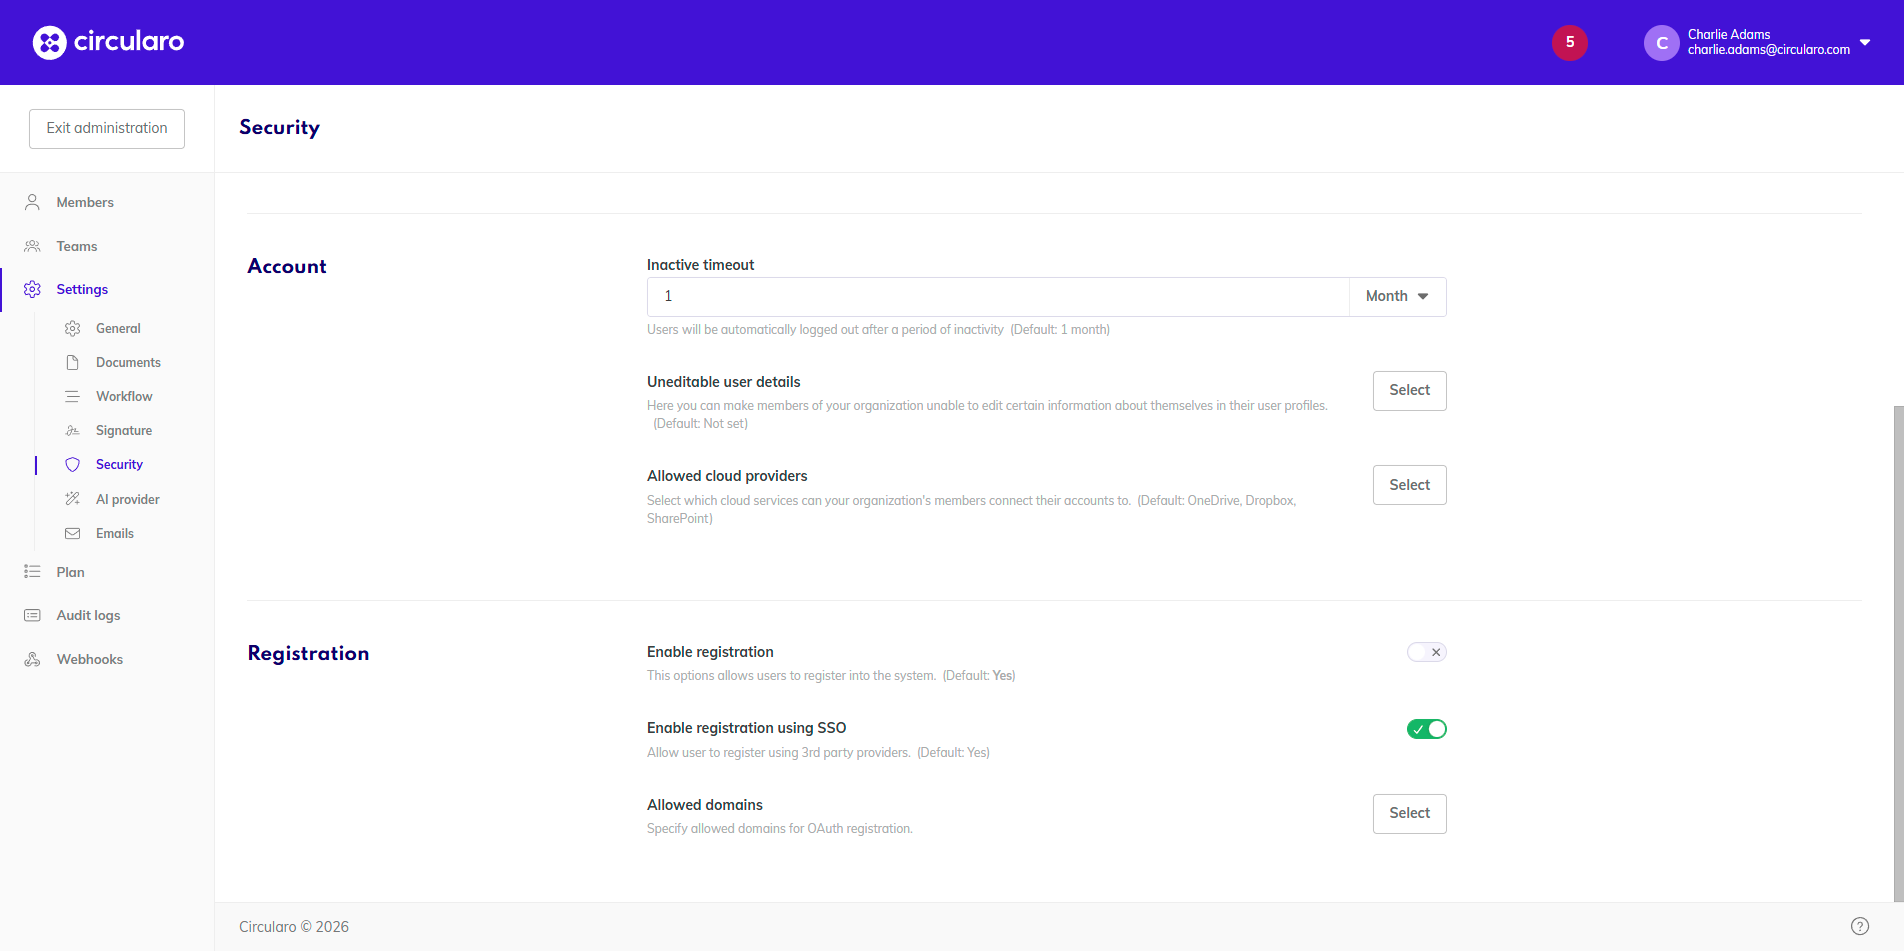Viewport: 1904px width, 951px height.
Task: Click the Webhooks icon in sidebar
Action: tap(32, 659)
